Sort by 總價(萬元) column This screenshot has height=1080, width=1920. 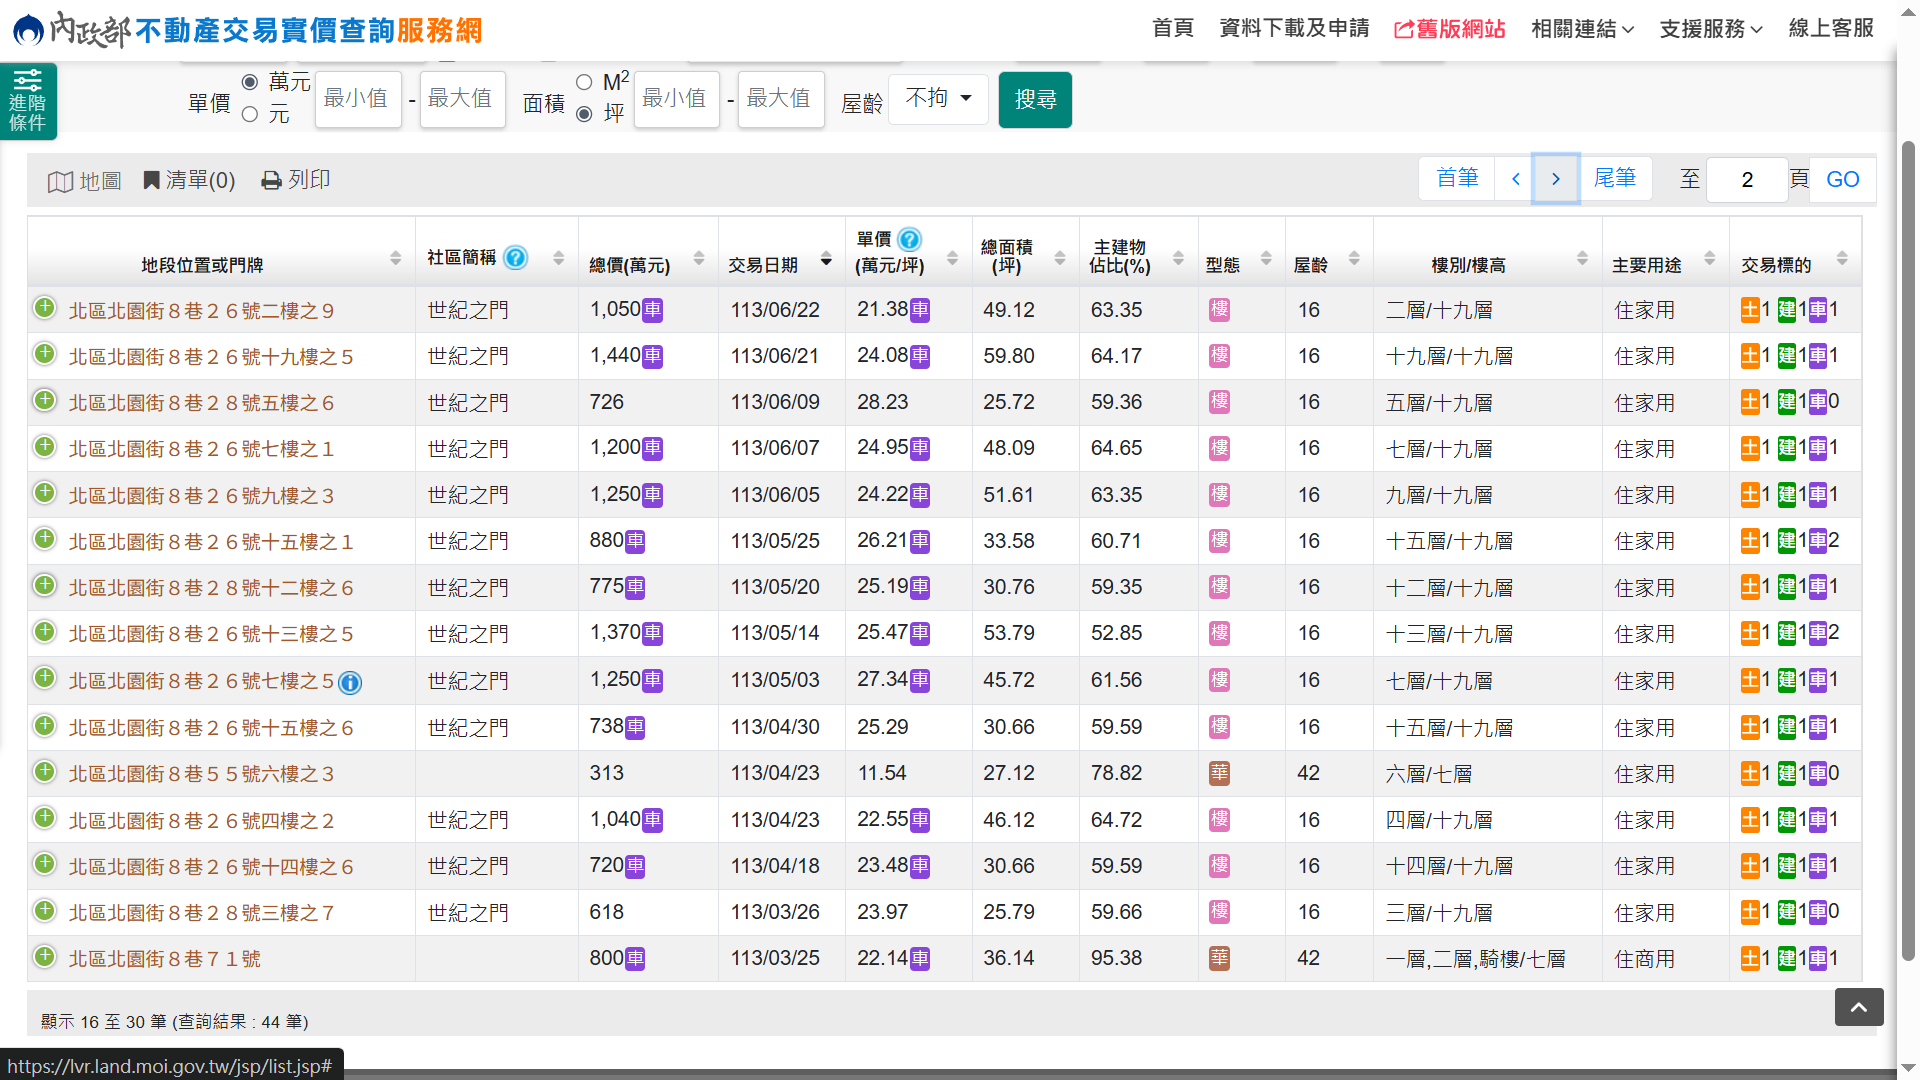point(699,259)
